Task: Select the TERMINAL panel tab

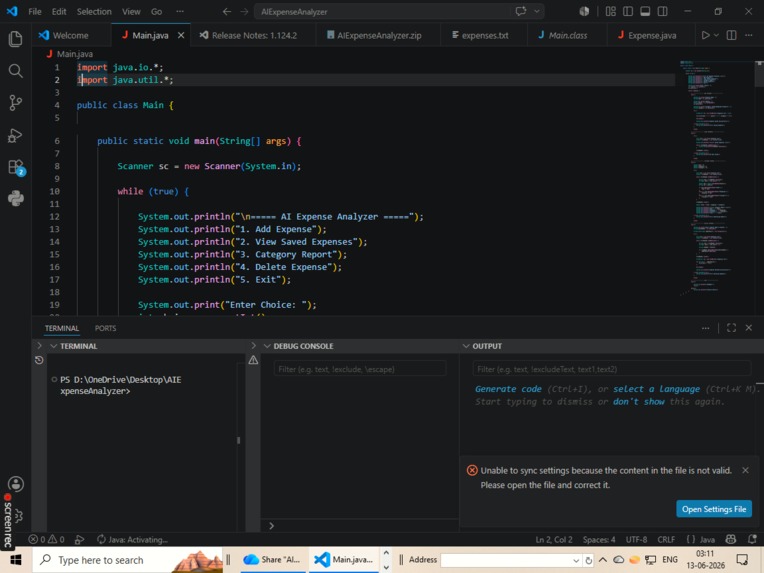Action: 61,328
